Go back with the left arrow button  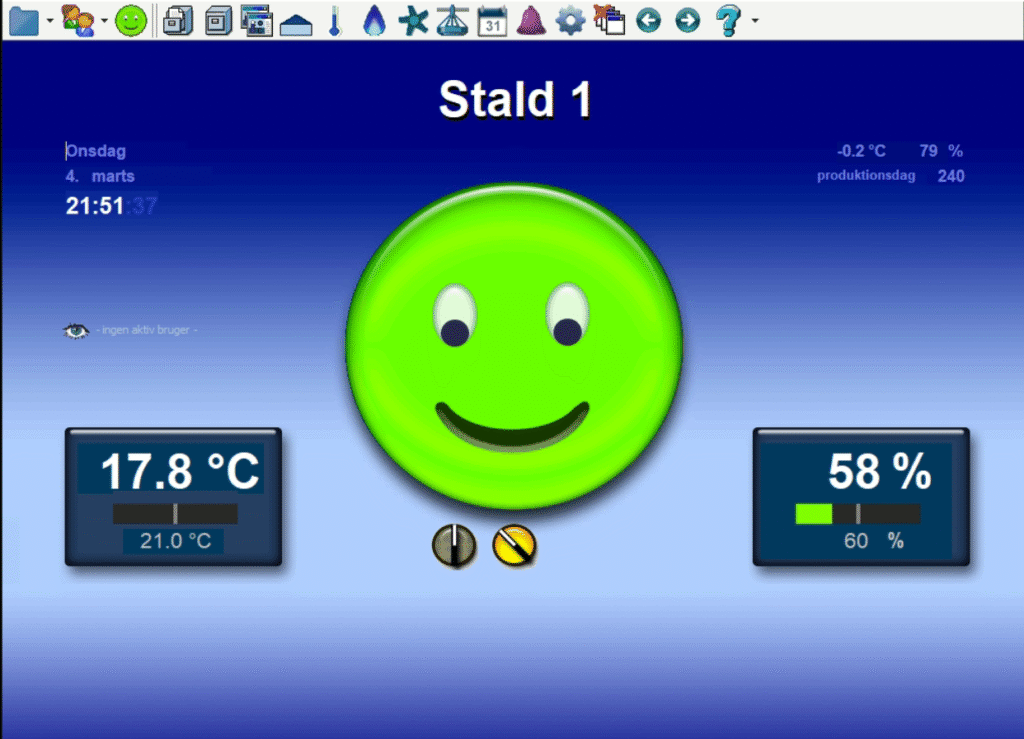click(x=648, y=20)
